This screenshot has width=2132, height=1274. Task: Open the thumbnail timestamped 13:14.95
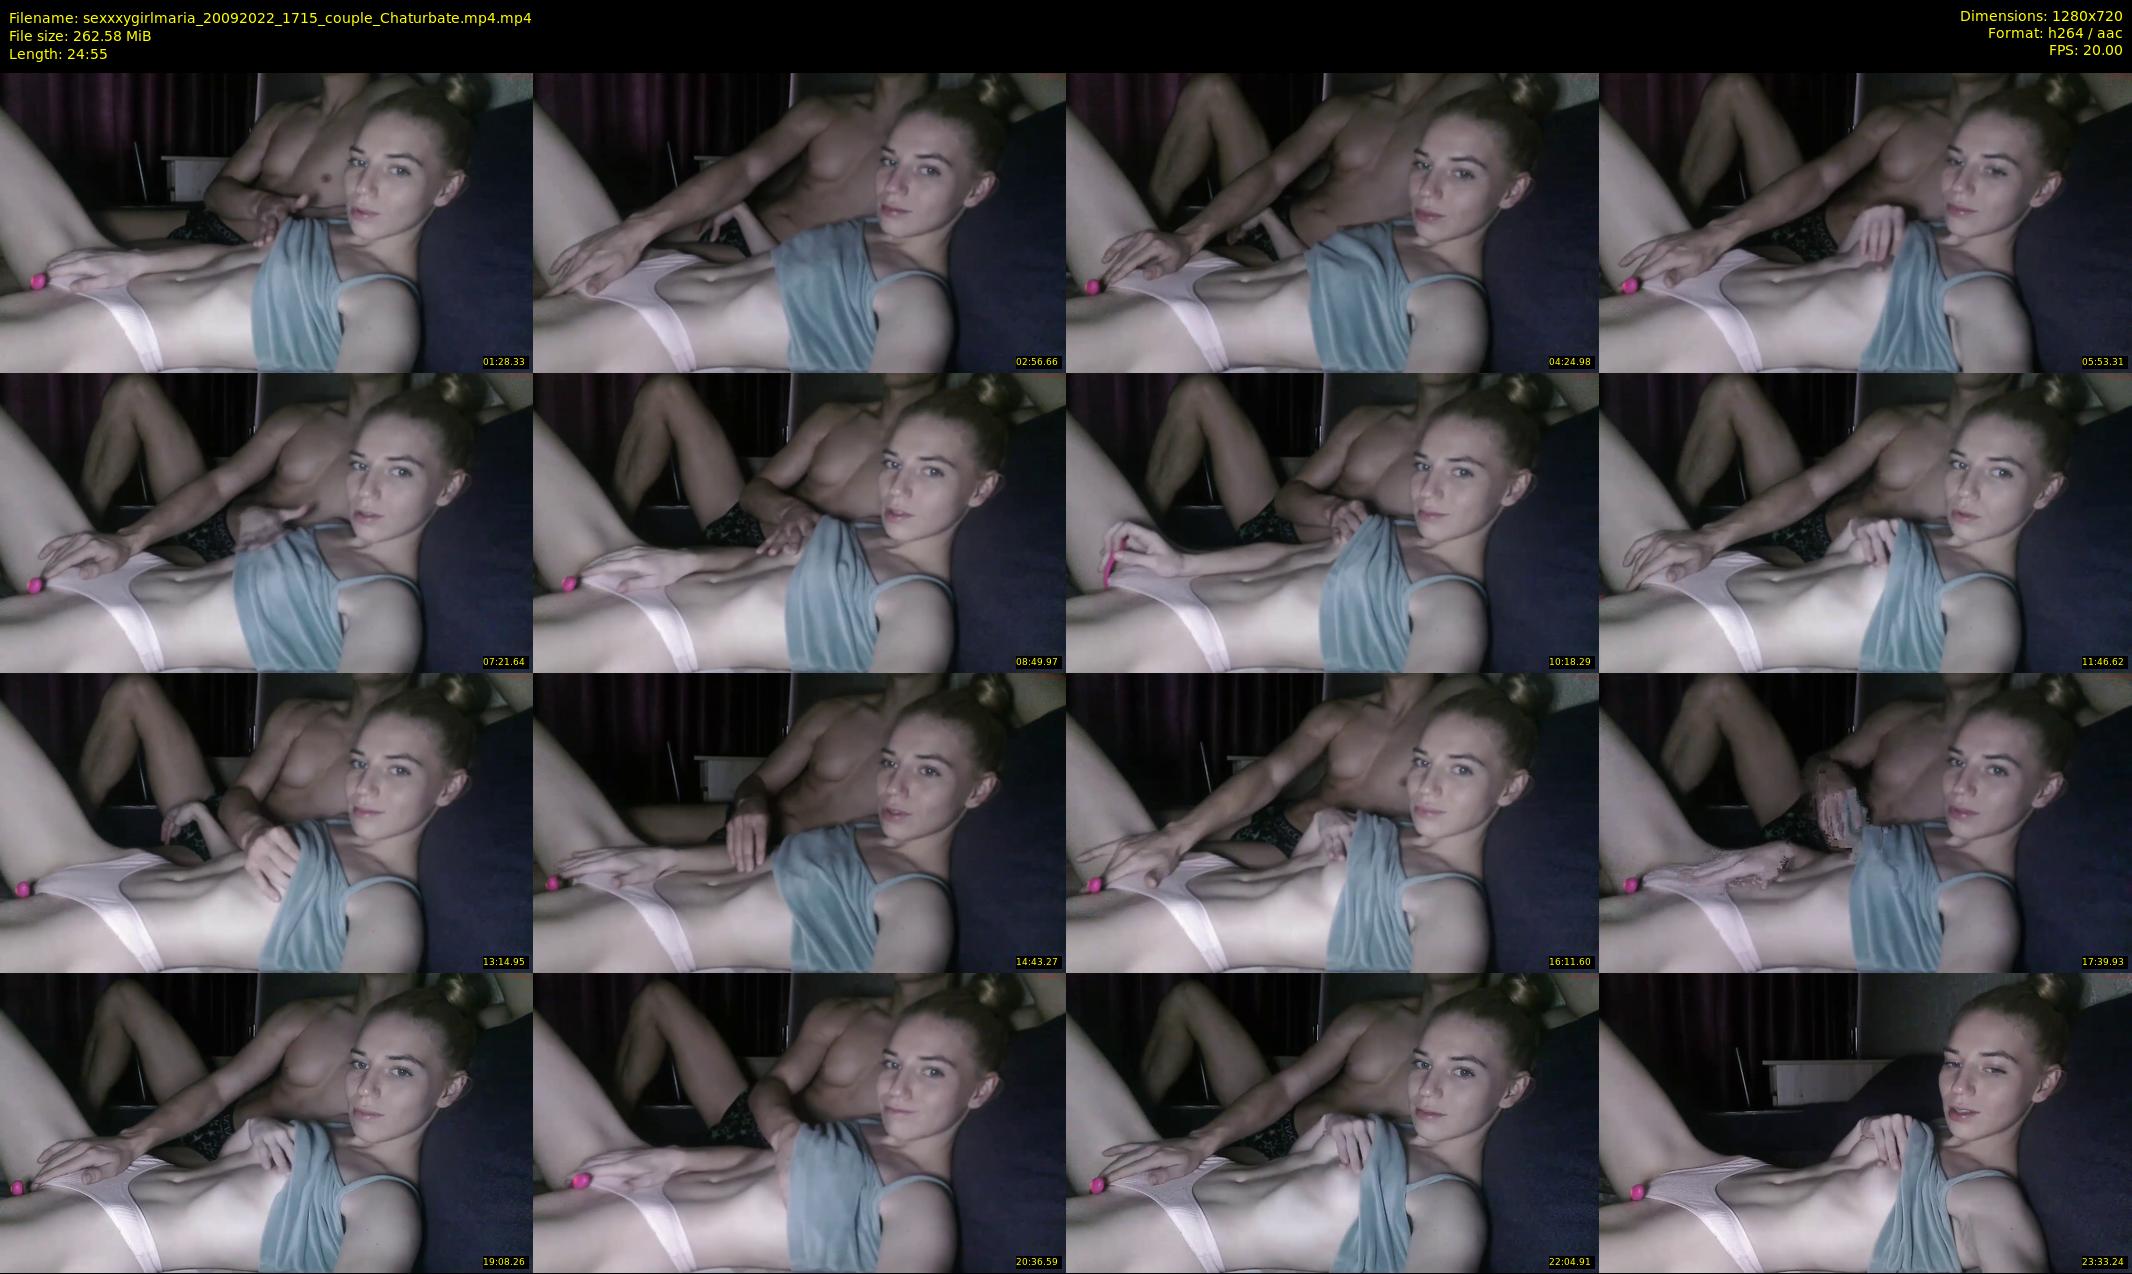point(266,822)
